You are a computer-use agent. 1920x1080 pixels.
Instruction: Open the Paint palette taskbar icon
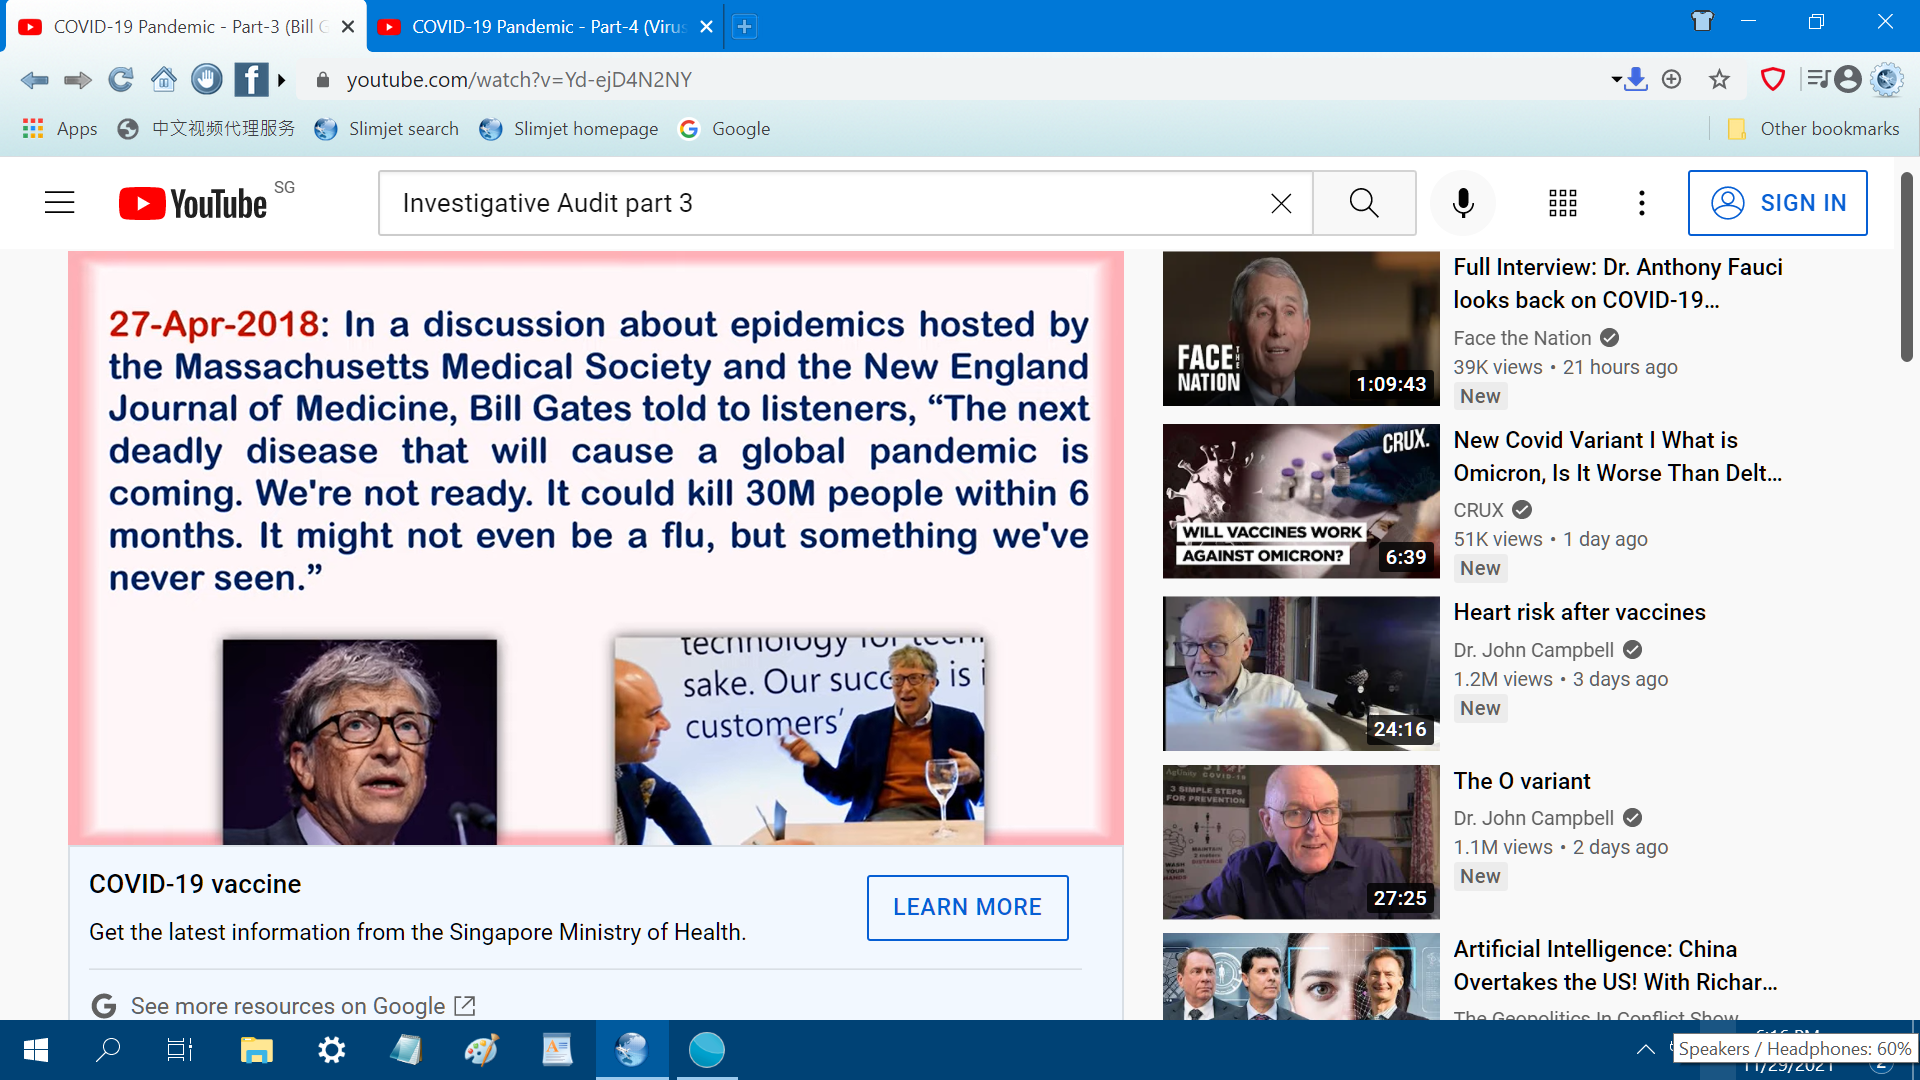[x=481, y=1050]
